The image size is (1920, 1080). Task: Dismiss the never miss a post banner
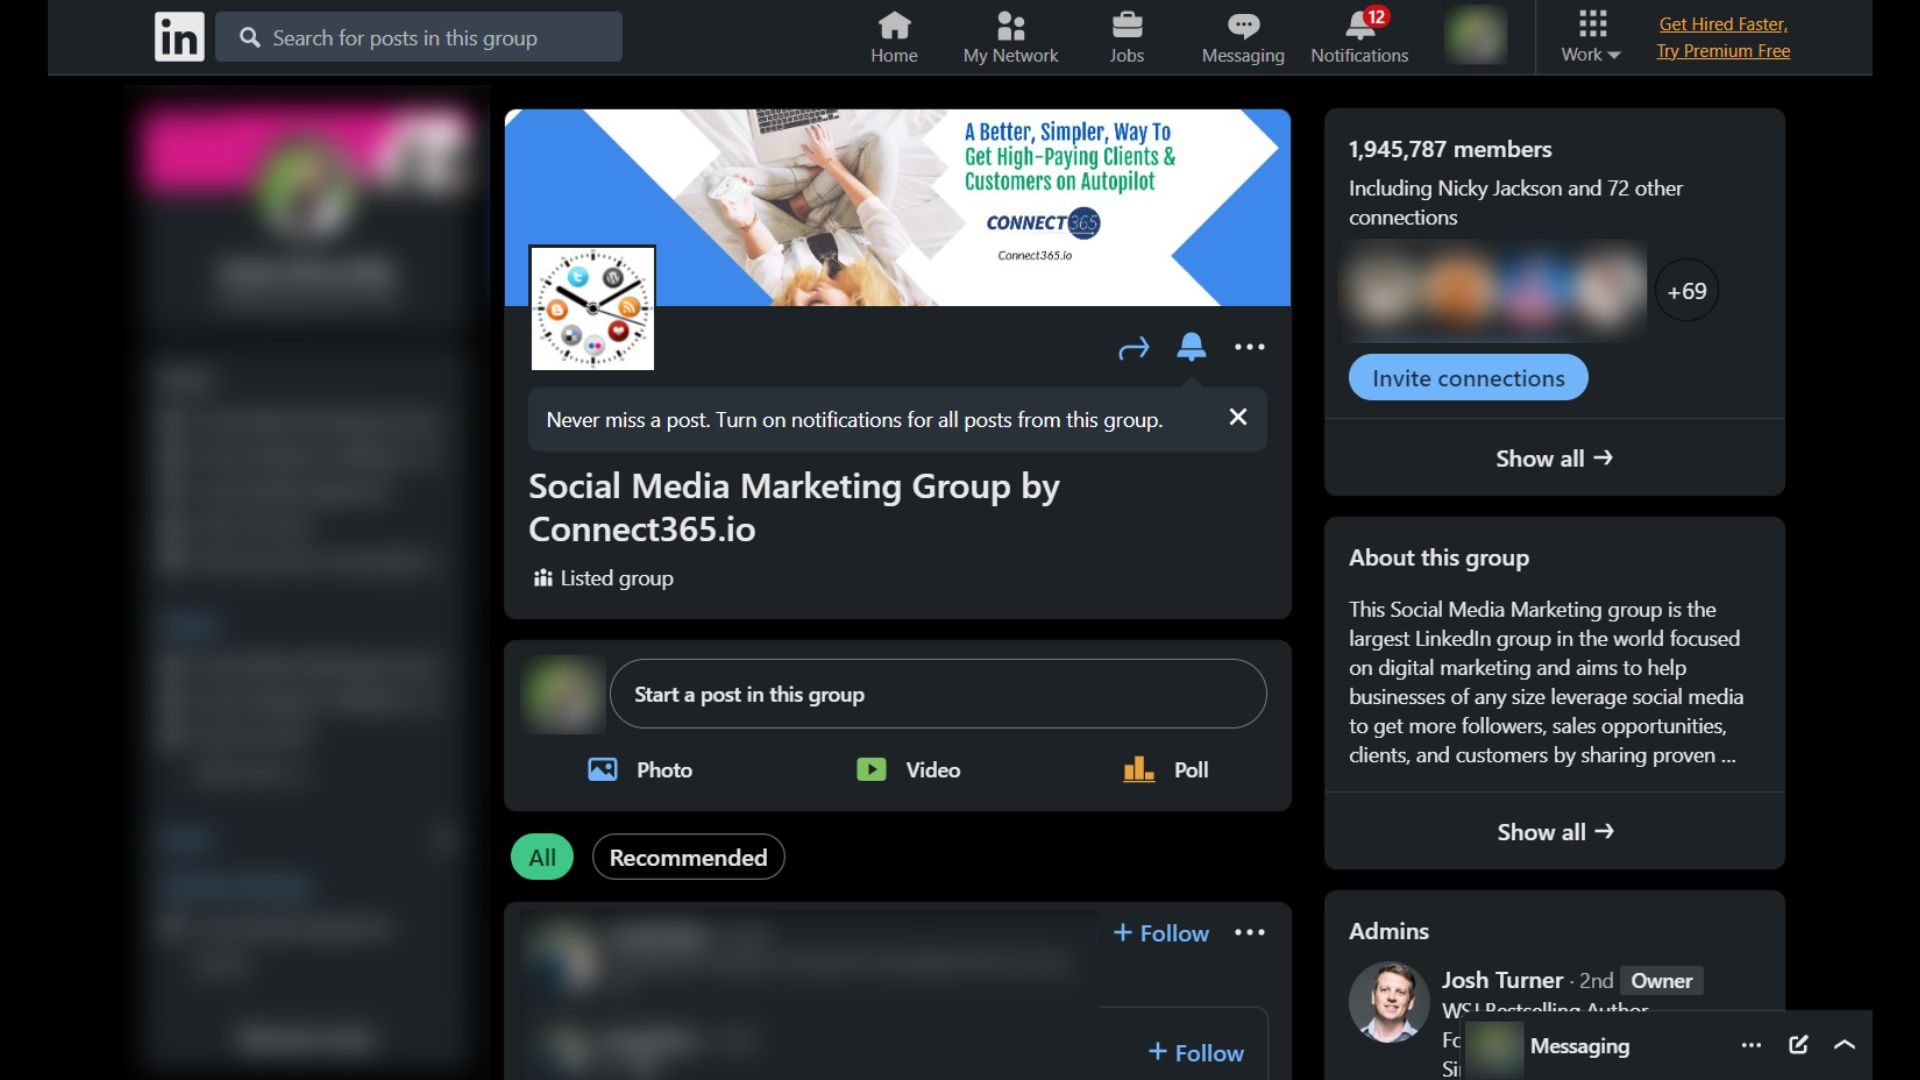[1238, 417]
